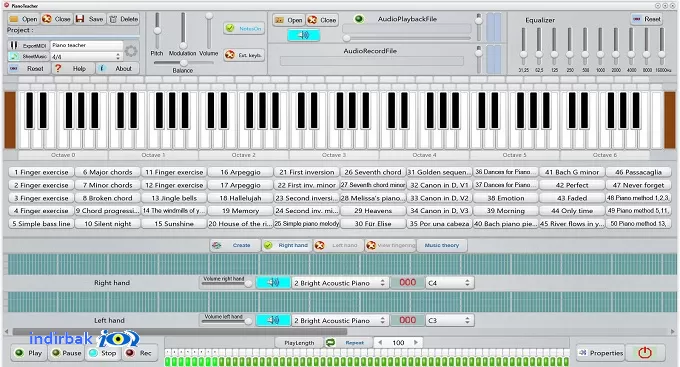Mute left hand with speaker button
This screenshot has height=367, width=680.
(273, 320)
